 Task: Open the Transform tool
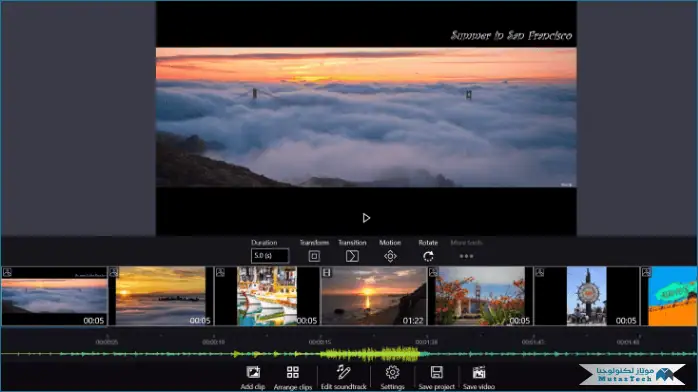[x=314, y=256]
